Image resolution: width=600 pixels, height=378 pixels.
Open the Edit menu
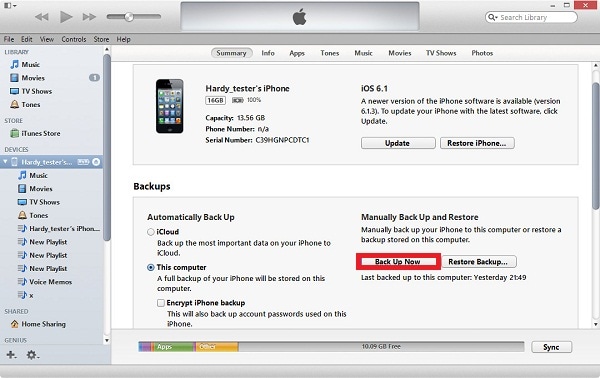(x=26, y=39)
